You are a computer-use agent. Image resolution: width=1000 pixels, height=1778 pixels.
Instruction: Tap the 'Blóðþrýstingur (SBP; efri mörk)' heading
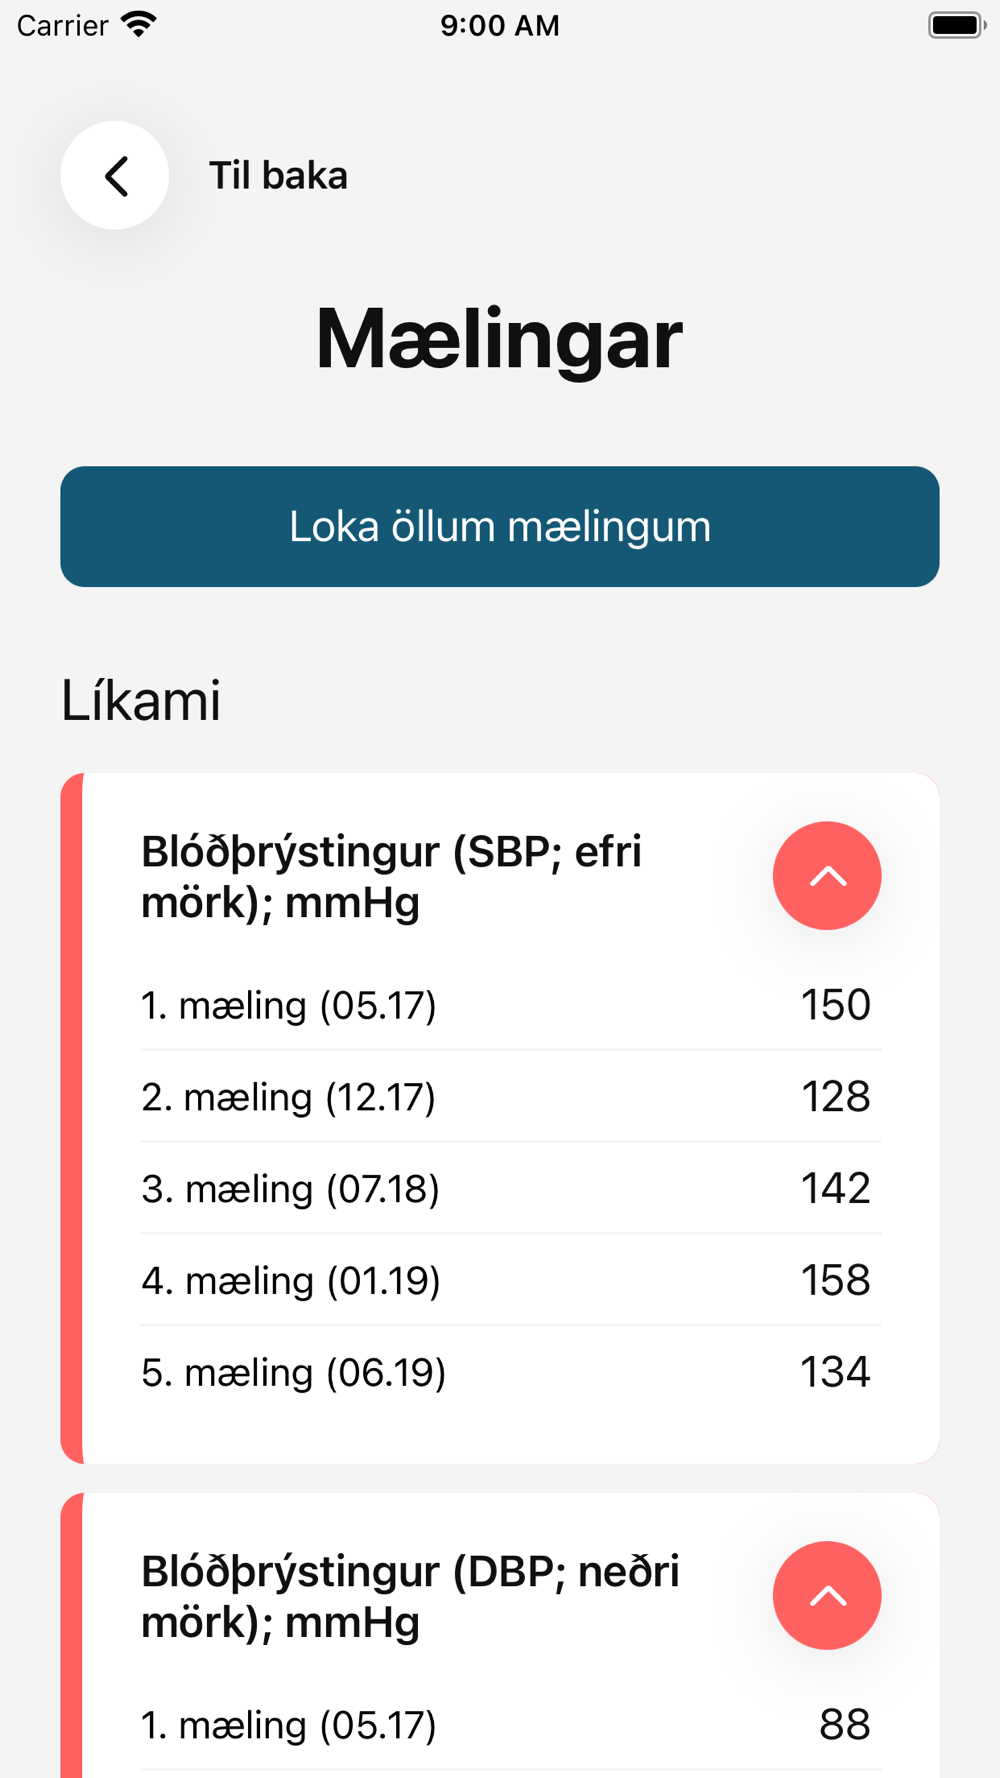point(391,877)
